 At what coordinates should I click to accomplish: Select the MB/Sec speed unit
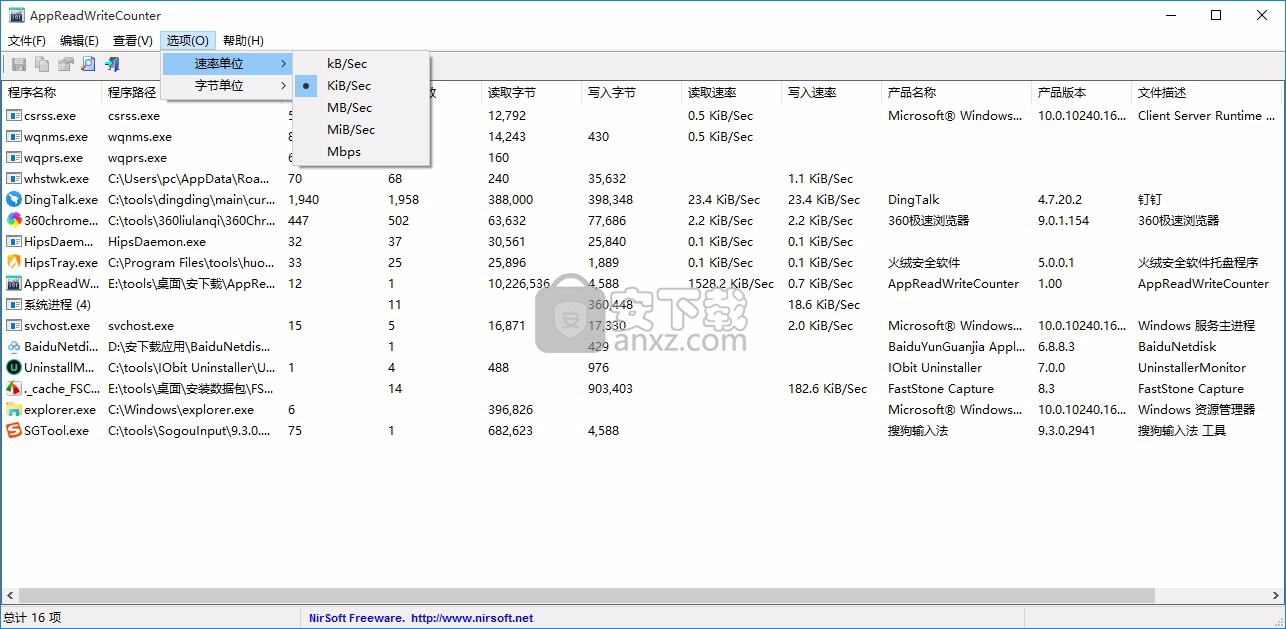pyautogui.click(x=362, y=108)
